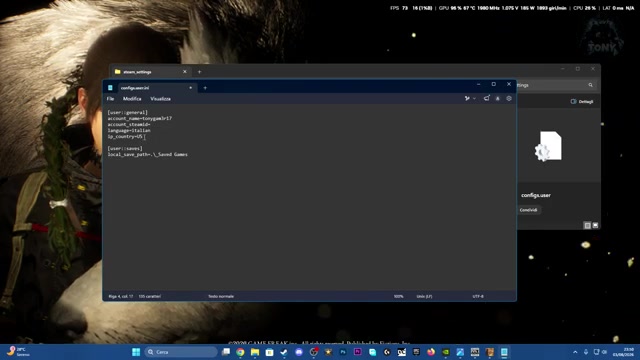Click the [user::saves] header line
Viewport: 640px width, 360px height.
(125, 149)
